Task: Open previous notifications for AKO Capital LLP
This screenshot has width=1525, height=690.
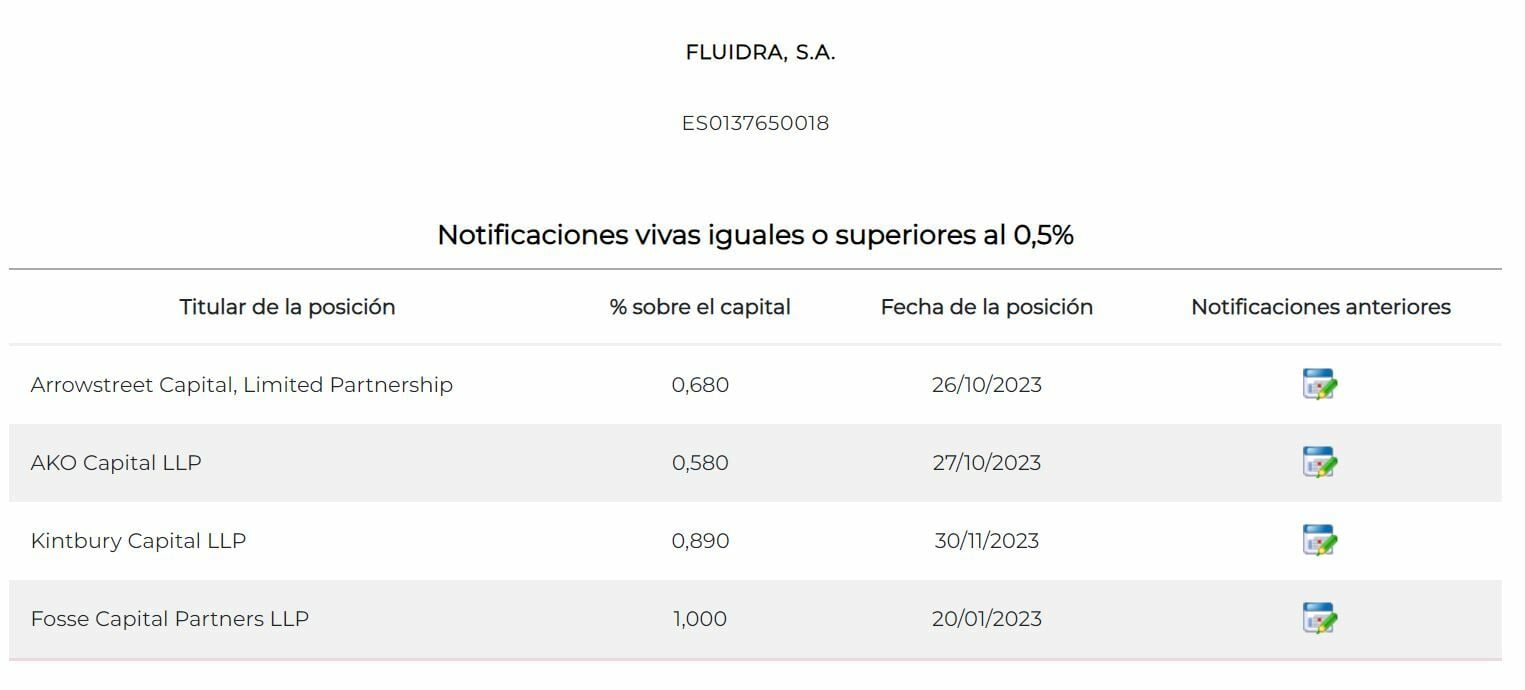Action: coord(1320,463)
